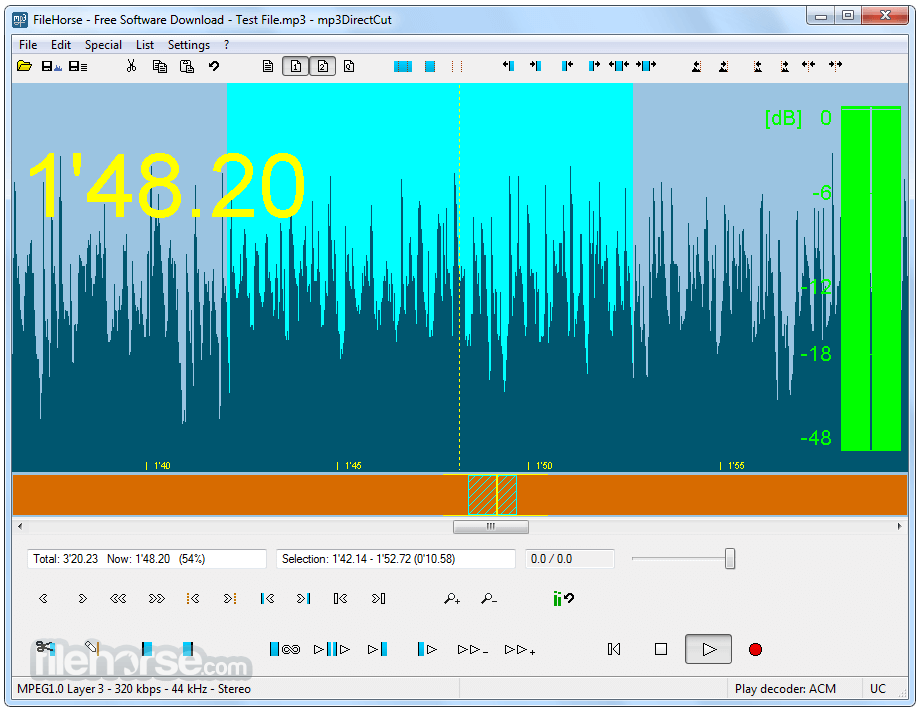This screenshot has width=920, height=711.
Task: Click the first selection-edge arrow icon
Action: click(509, 66)
